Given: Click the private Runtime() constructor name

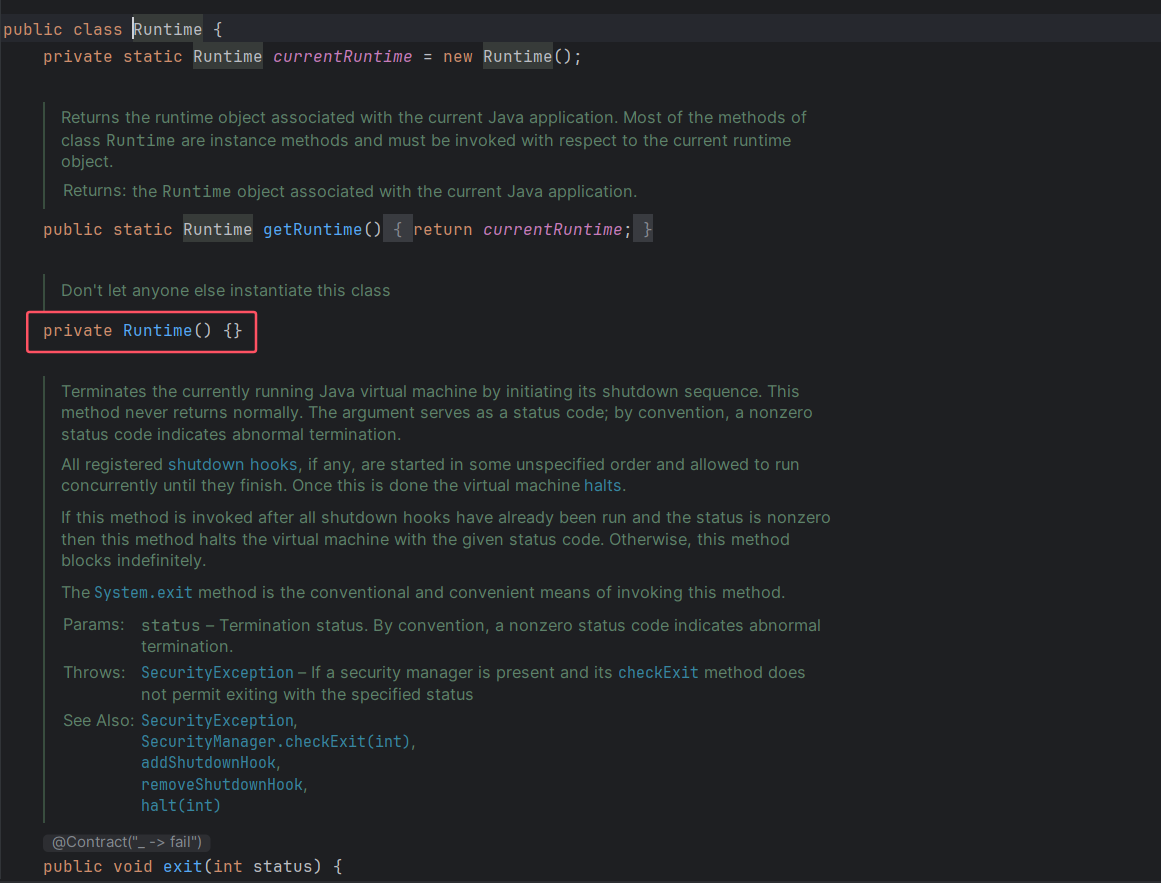Looking at the screenshot, I should coord(157,331).
